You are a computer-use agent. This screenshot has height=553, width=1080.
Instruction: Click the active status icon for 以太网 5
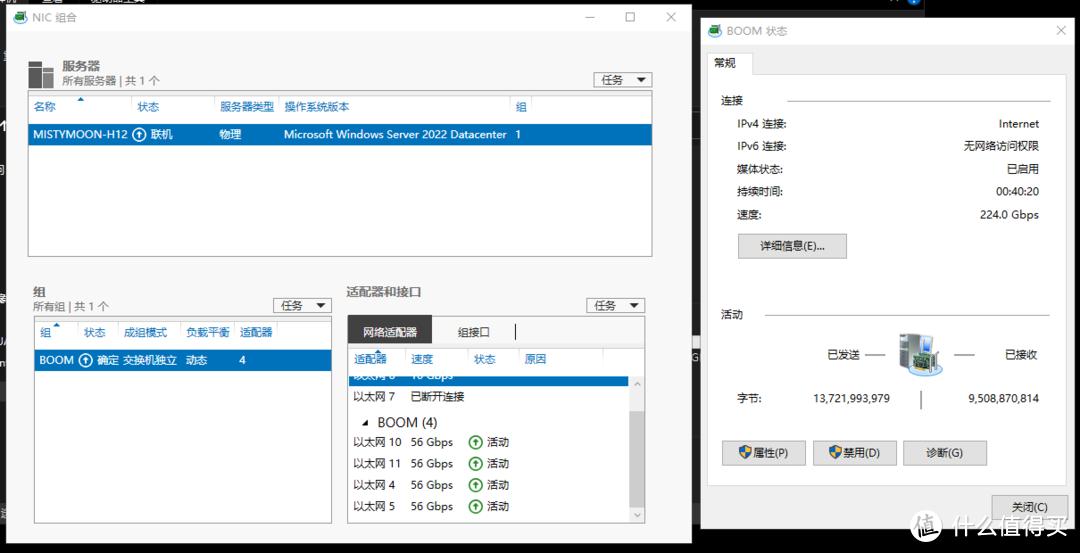[x=475, y=506]
